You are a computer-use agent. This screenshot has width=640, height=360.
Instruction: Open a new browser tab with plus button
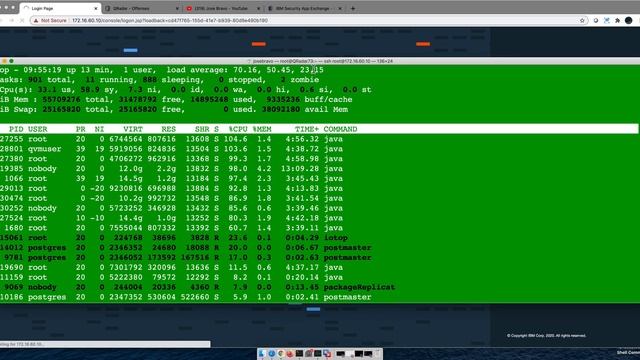pyautogui.click(x=353, y=8)
